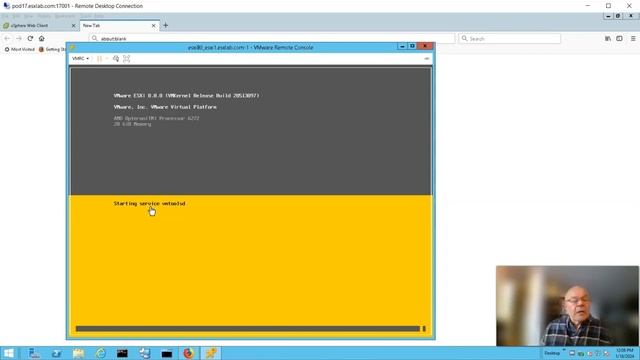Open the Firefox hamburger menu

pos(633,38)
